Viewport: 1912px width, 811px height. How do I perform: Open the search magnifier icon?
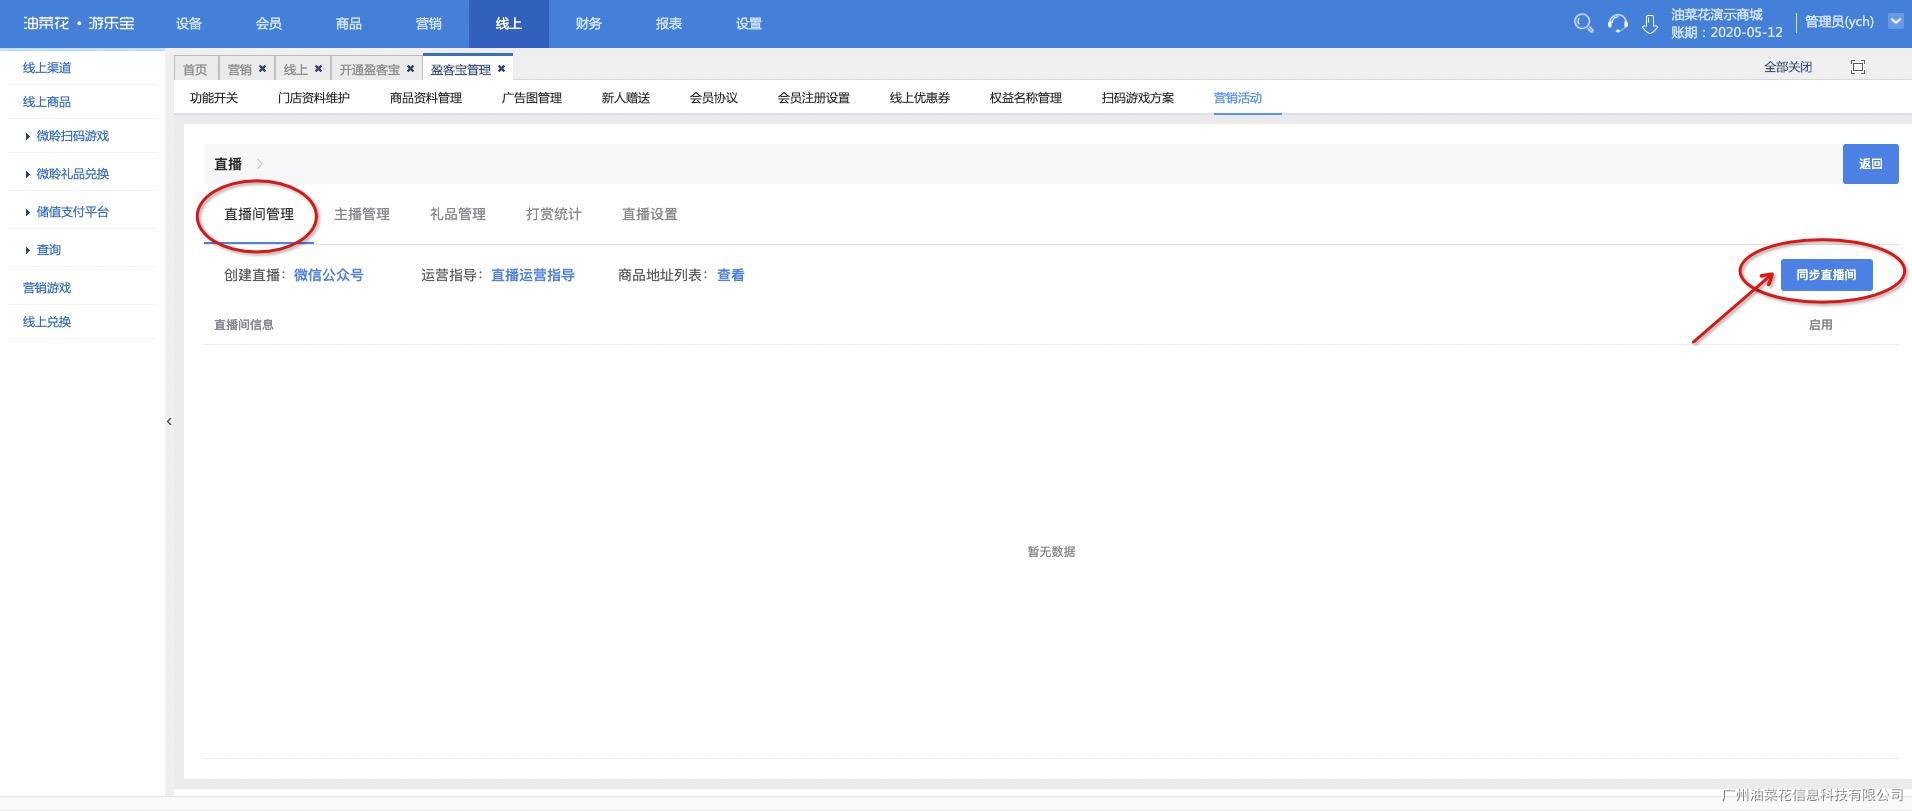(x=1583, y=23)
